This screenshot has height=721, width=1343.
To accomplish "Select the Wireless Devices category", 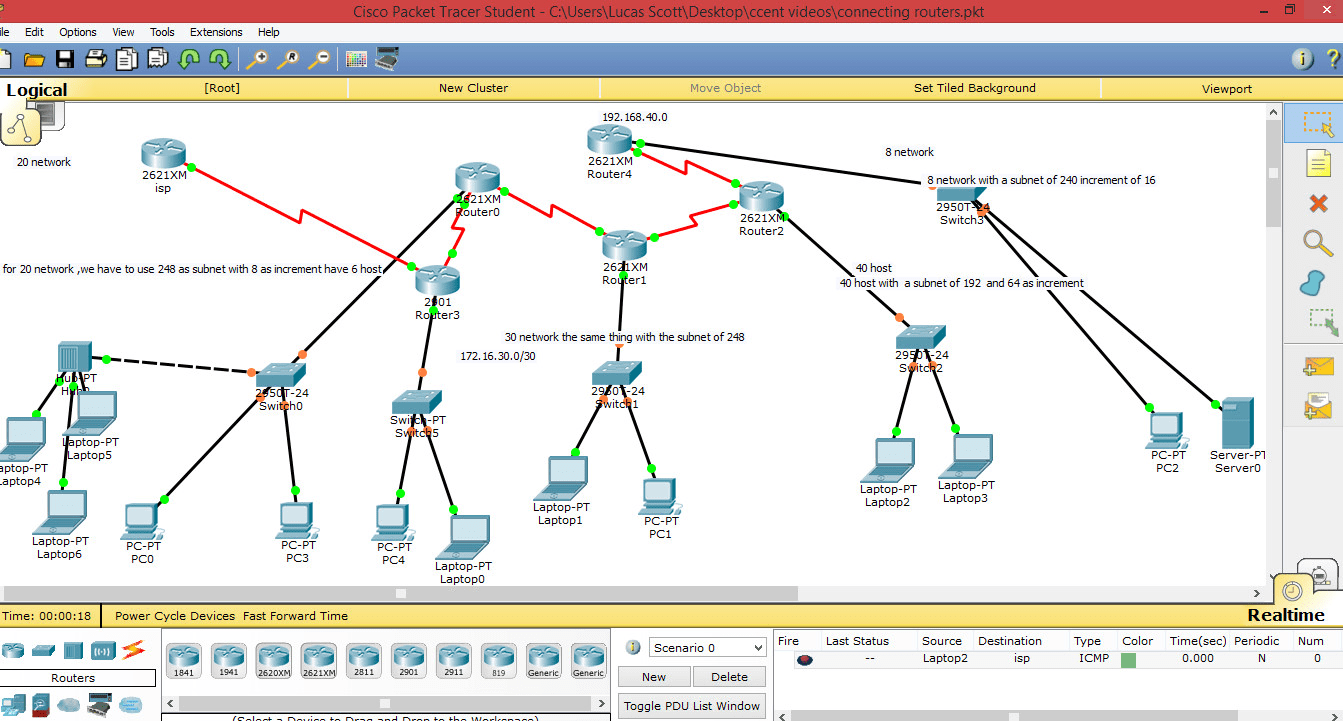I will click(x=103, y=651).
